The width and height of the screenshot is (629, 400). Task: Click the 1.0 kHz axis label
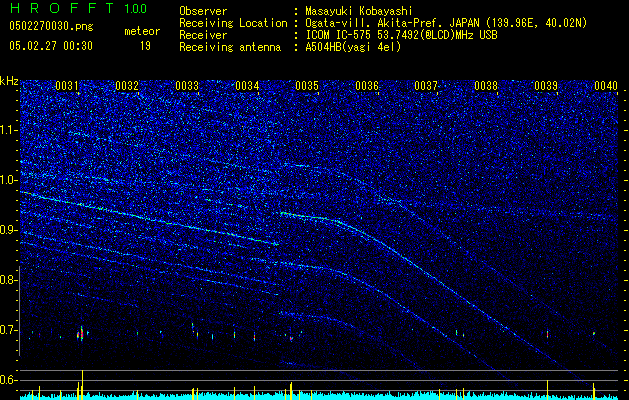[8, 180]
